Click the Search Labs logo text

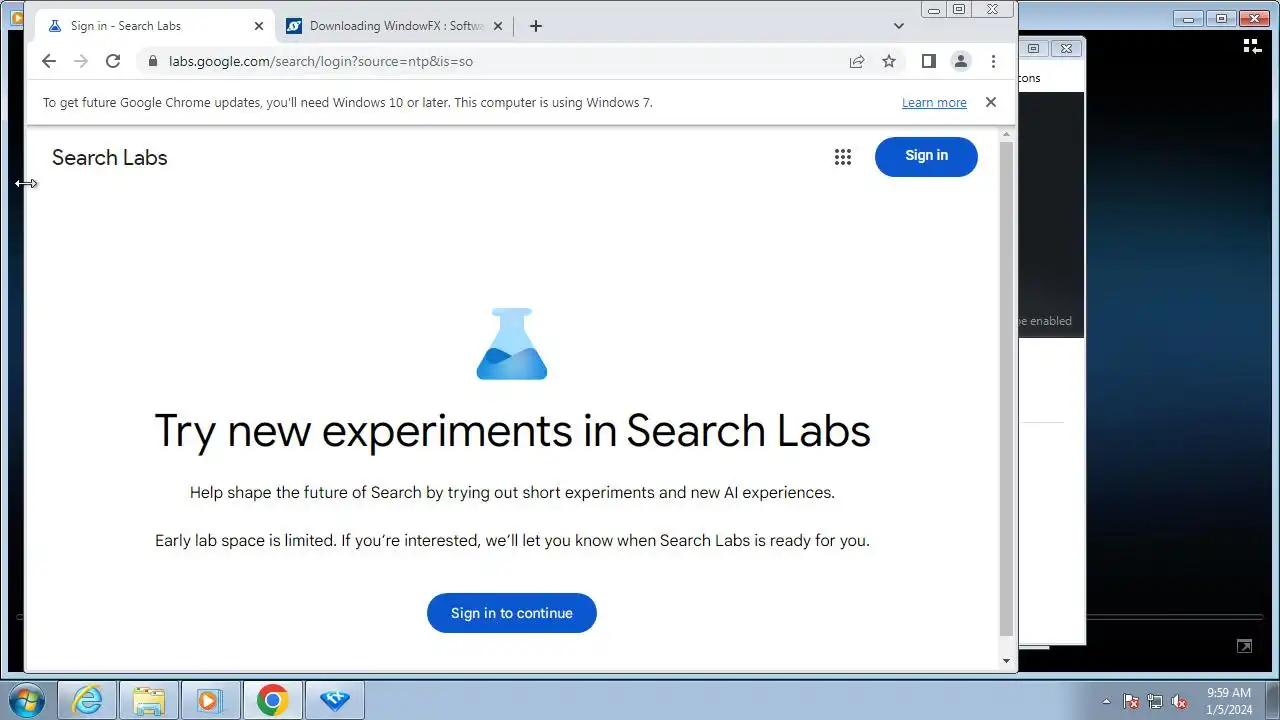110,157
